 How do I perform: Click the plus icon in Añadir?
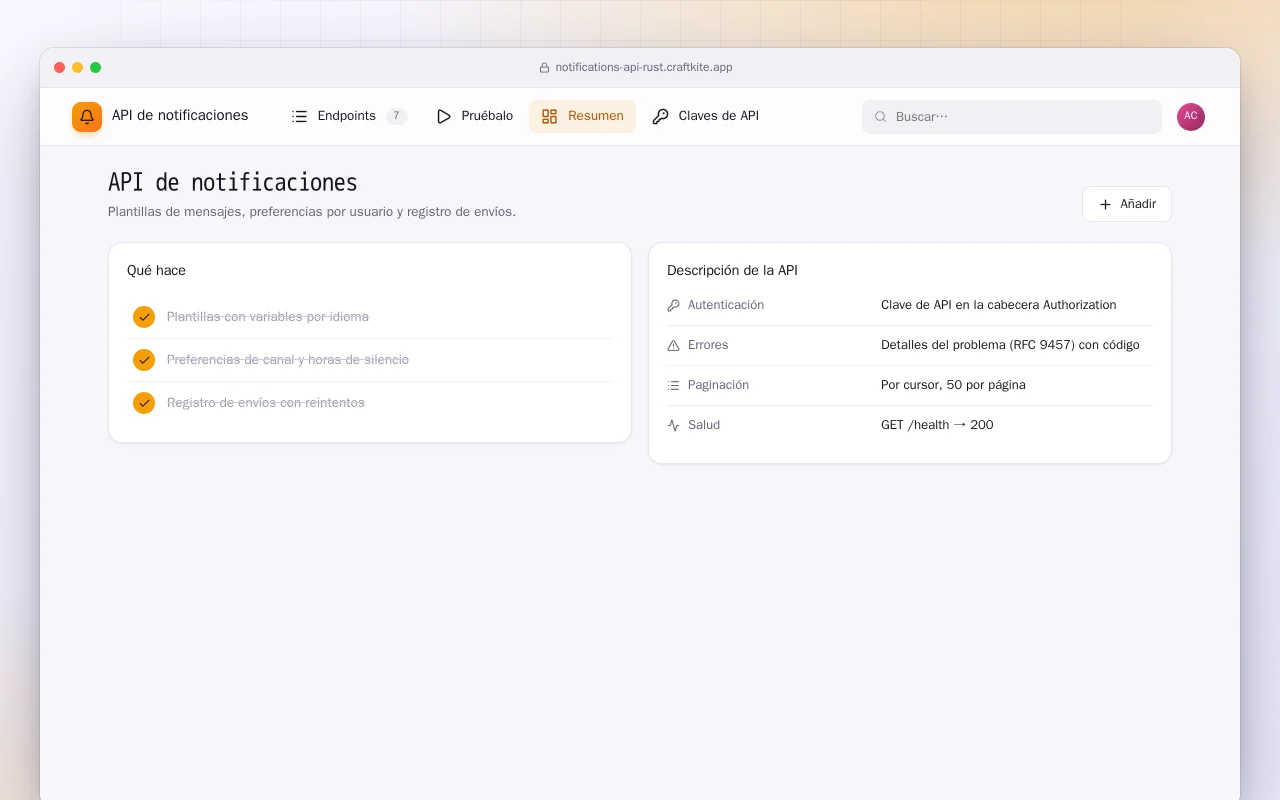[1105, 204]
